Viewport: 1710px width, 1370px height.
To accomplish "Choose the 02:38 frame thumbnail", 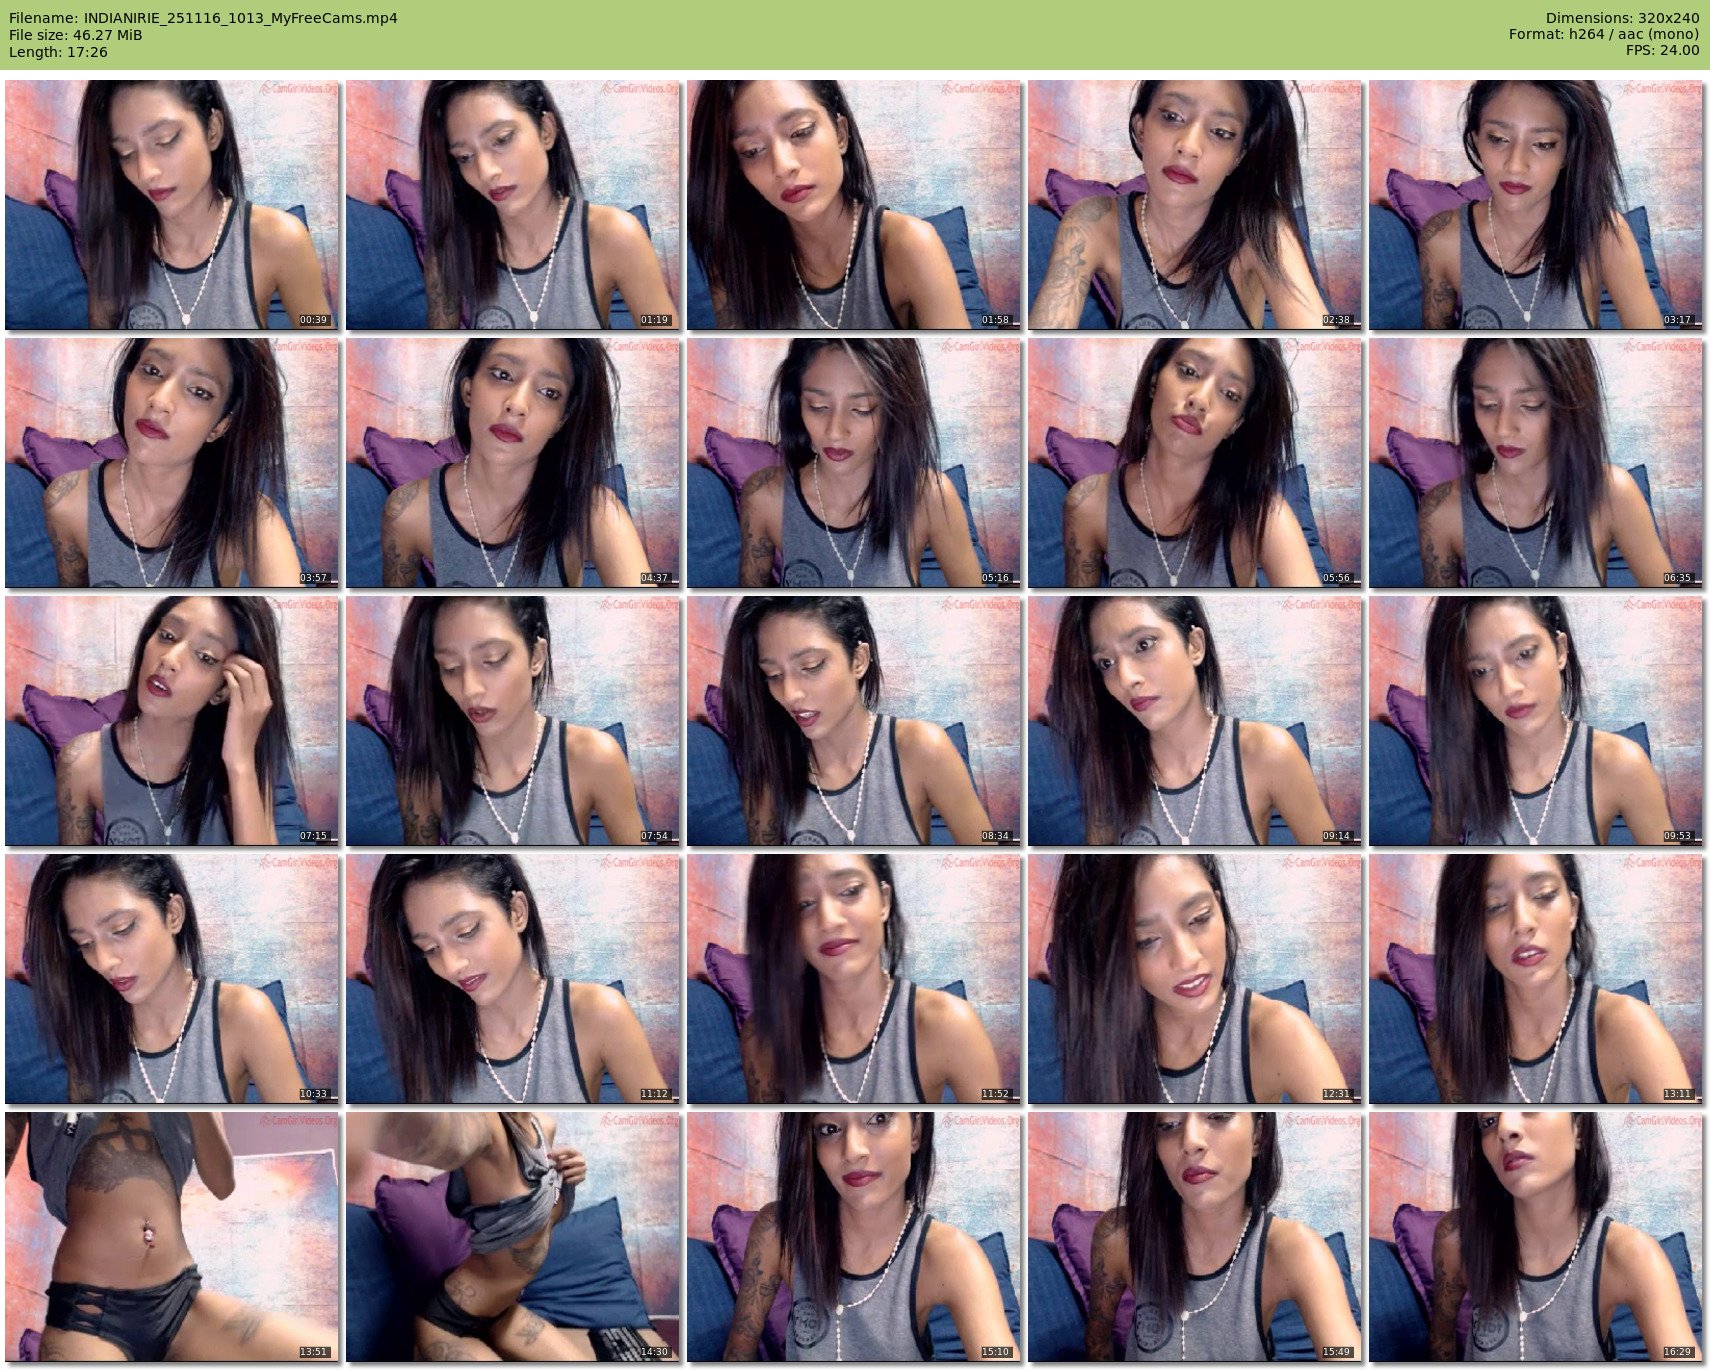I will [1195, 205].
